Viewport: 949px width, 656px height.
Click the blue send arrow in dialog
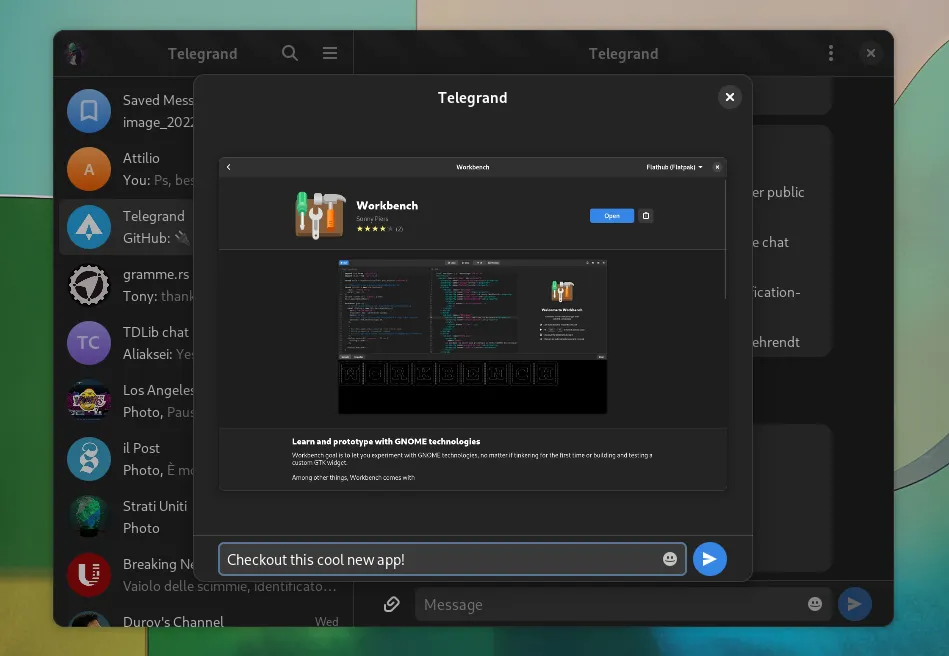coord(709,559)
